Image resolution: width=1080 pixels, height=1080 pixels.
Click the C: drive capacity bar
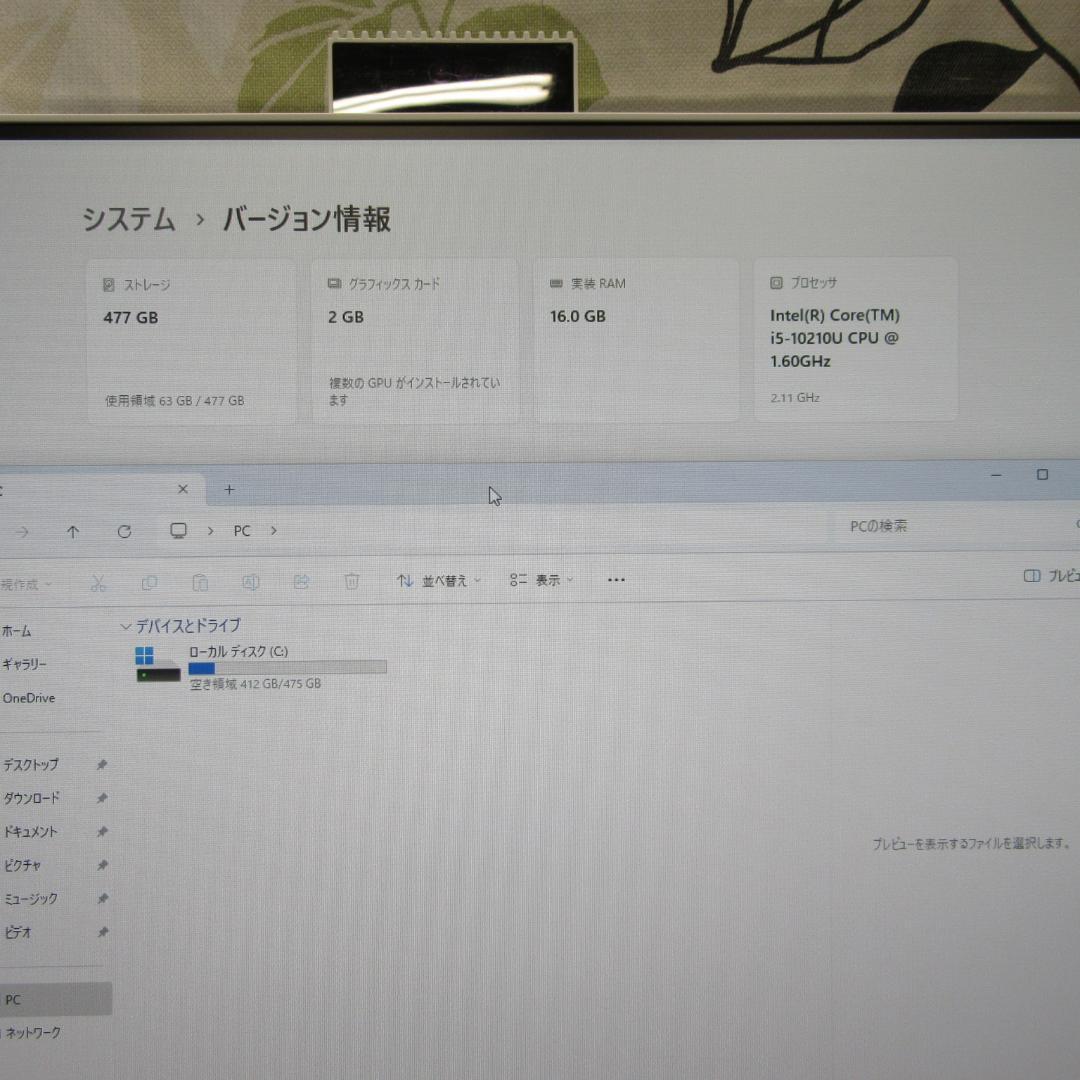(288, 667)
